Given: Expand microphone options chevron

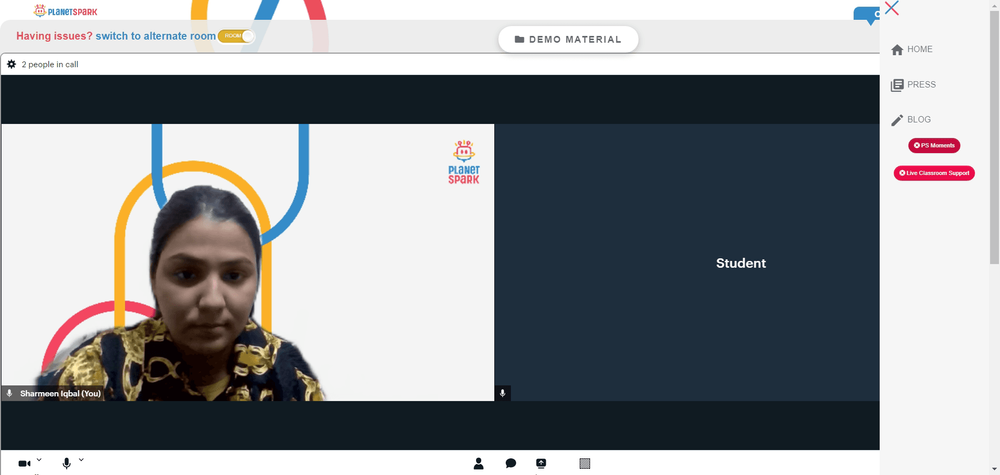Looking at the screenshot, I should (81, 460).
